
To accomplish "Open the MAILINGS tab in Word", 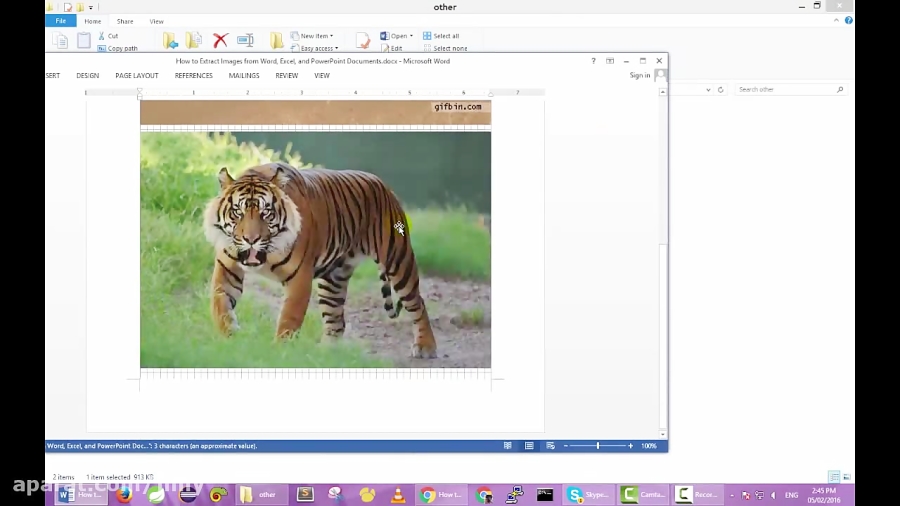I will 244,76.
